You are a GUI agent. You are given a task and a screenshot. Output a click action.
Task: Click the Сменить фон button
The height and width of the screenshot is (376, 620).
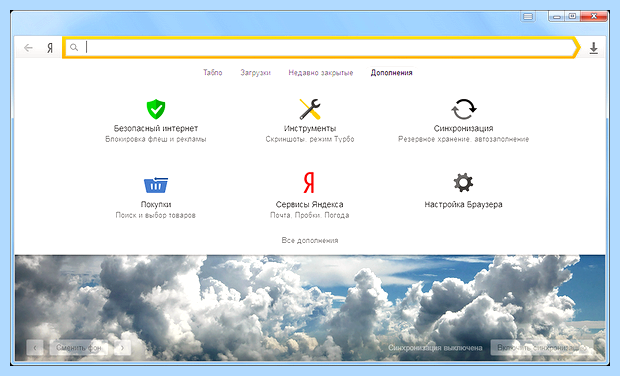[79, 348]
